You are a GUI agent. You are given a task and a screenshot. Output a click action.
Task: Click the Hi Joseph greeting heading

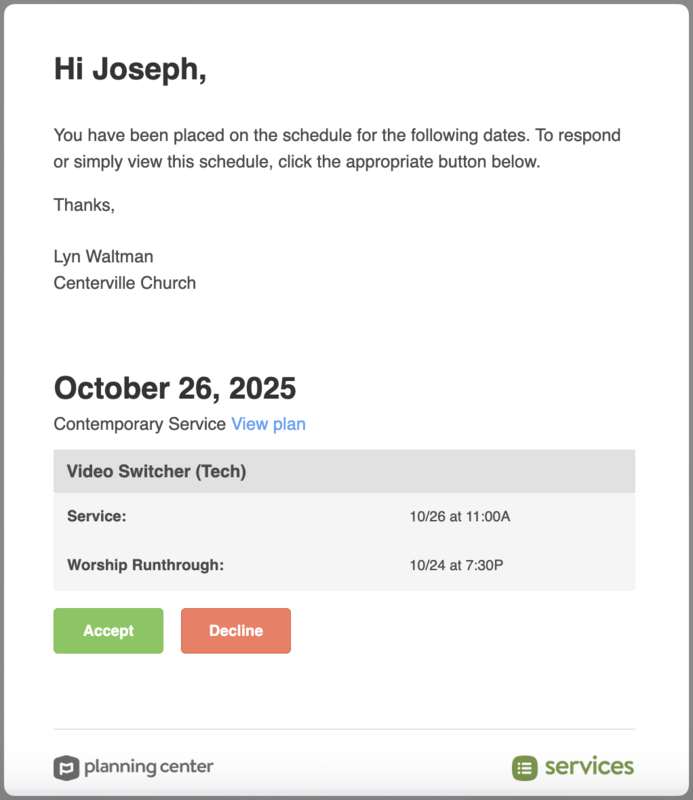pyautogui.click(x=128, y=70)
